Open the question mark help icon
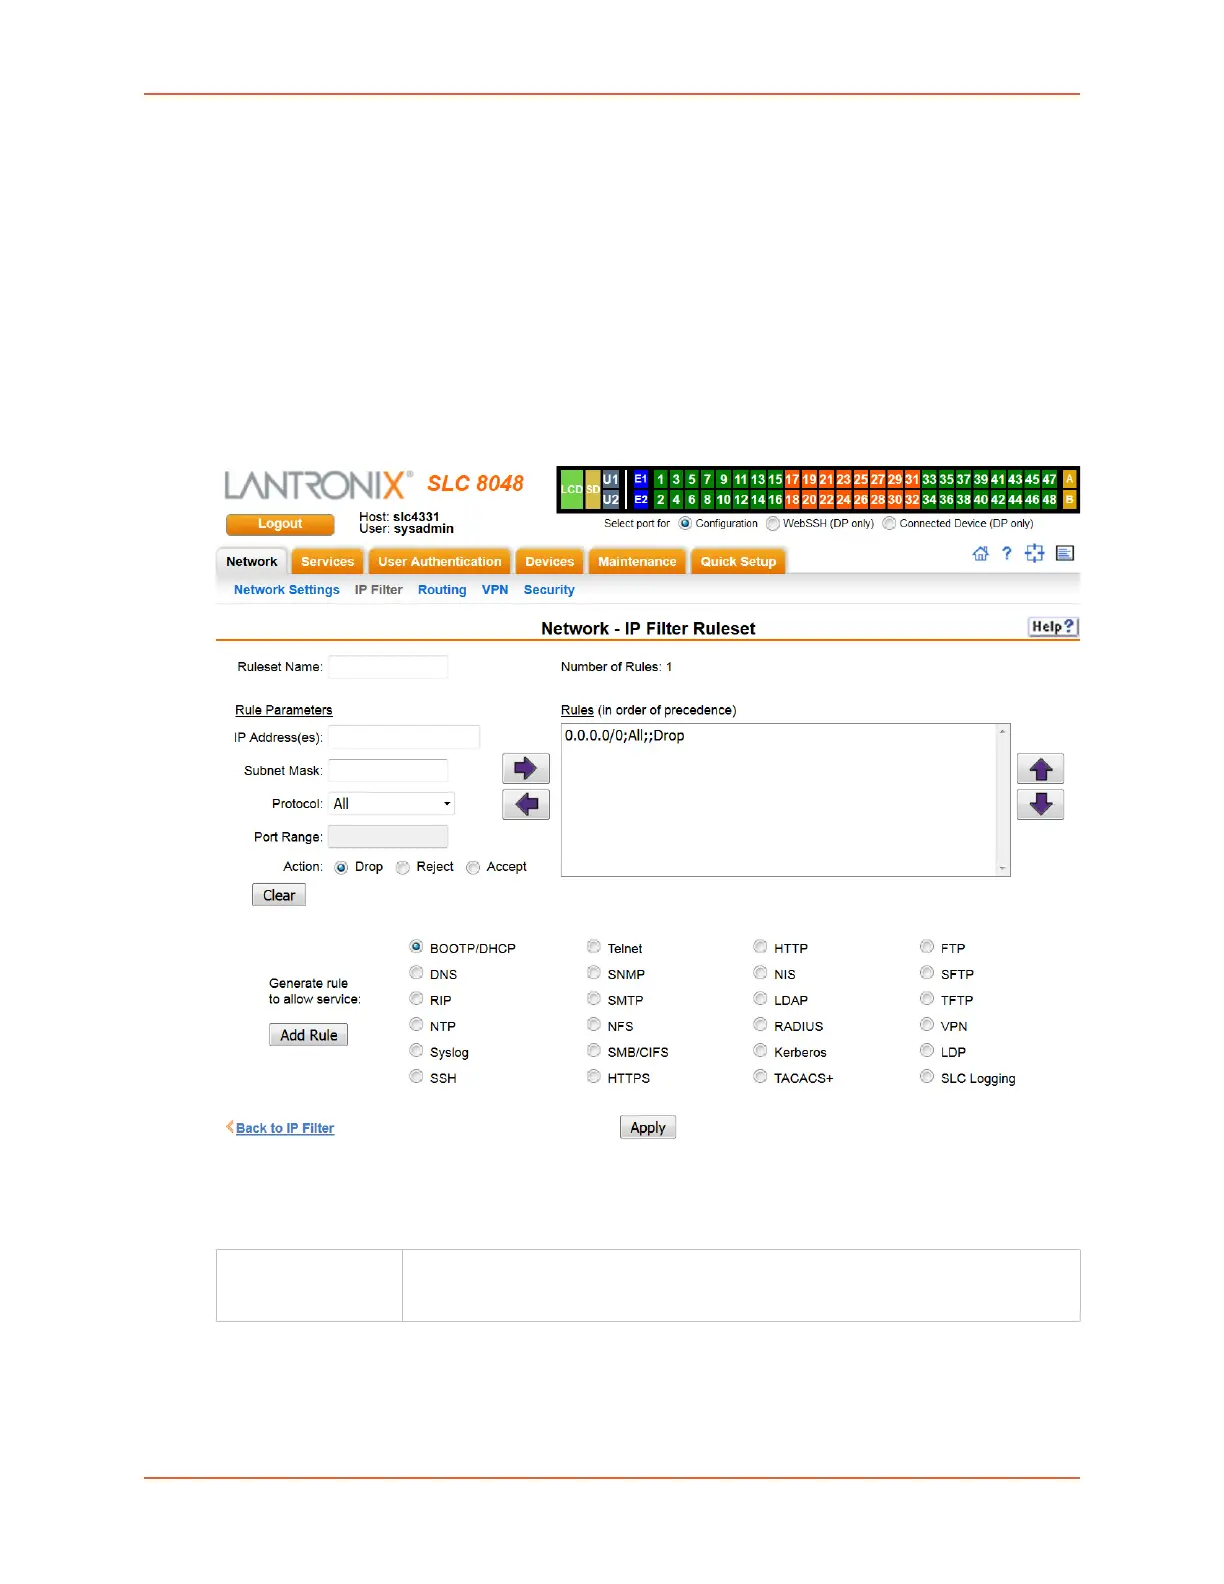Screen dimensions: 1224x1584 1007,553
